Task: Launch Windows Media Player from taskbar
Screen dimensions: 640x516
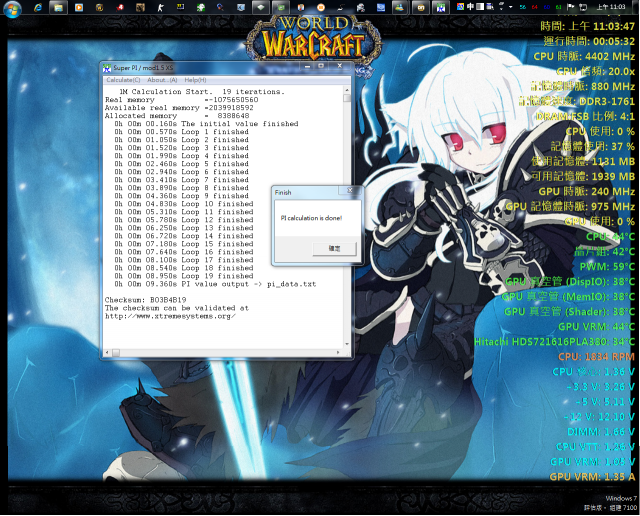Action: coord(79,7)
